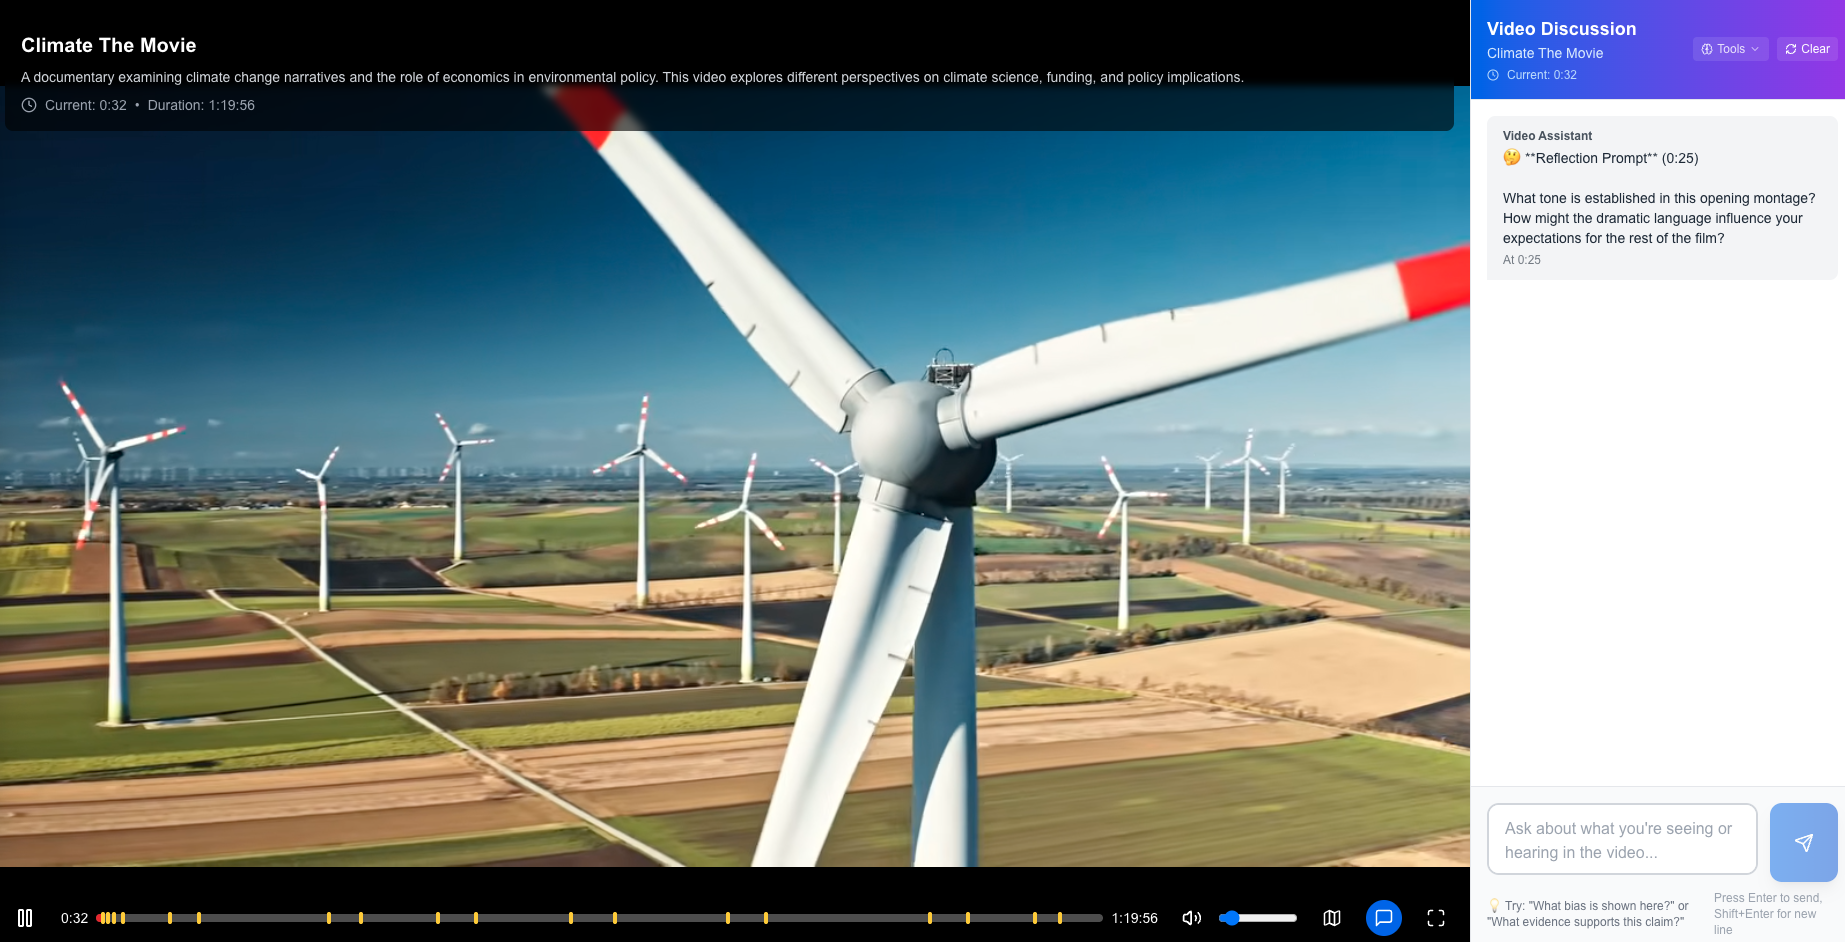Mute the video volume speaker icon
The image size is (1845, 942).
1192,918
